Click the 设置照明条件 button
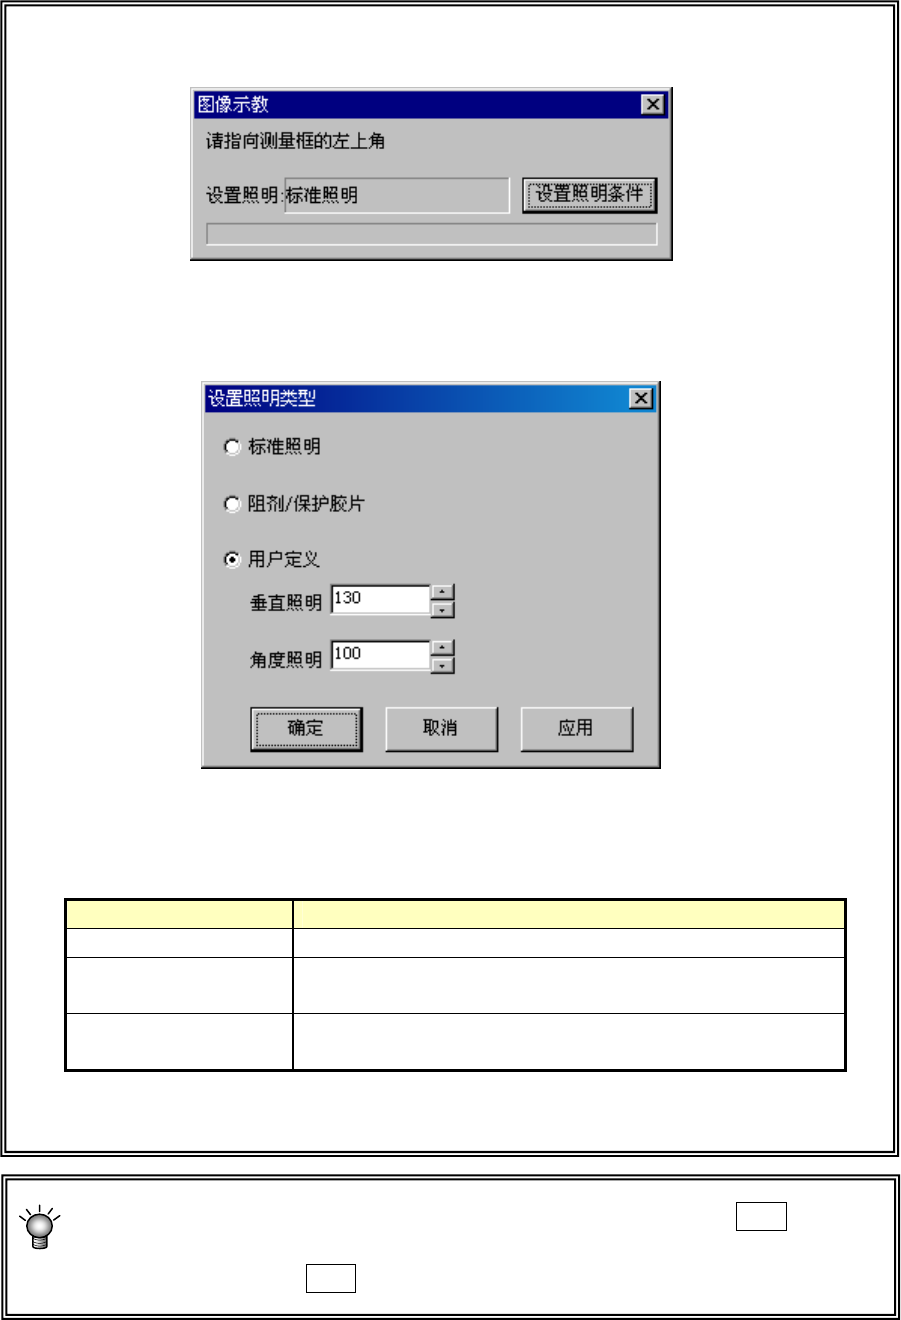 [x=589, y=195]
